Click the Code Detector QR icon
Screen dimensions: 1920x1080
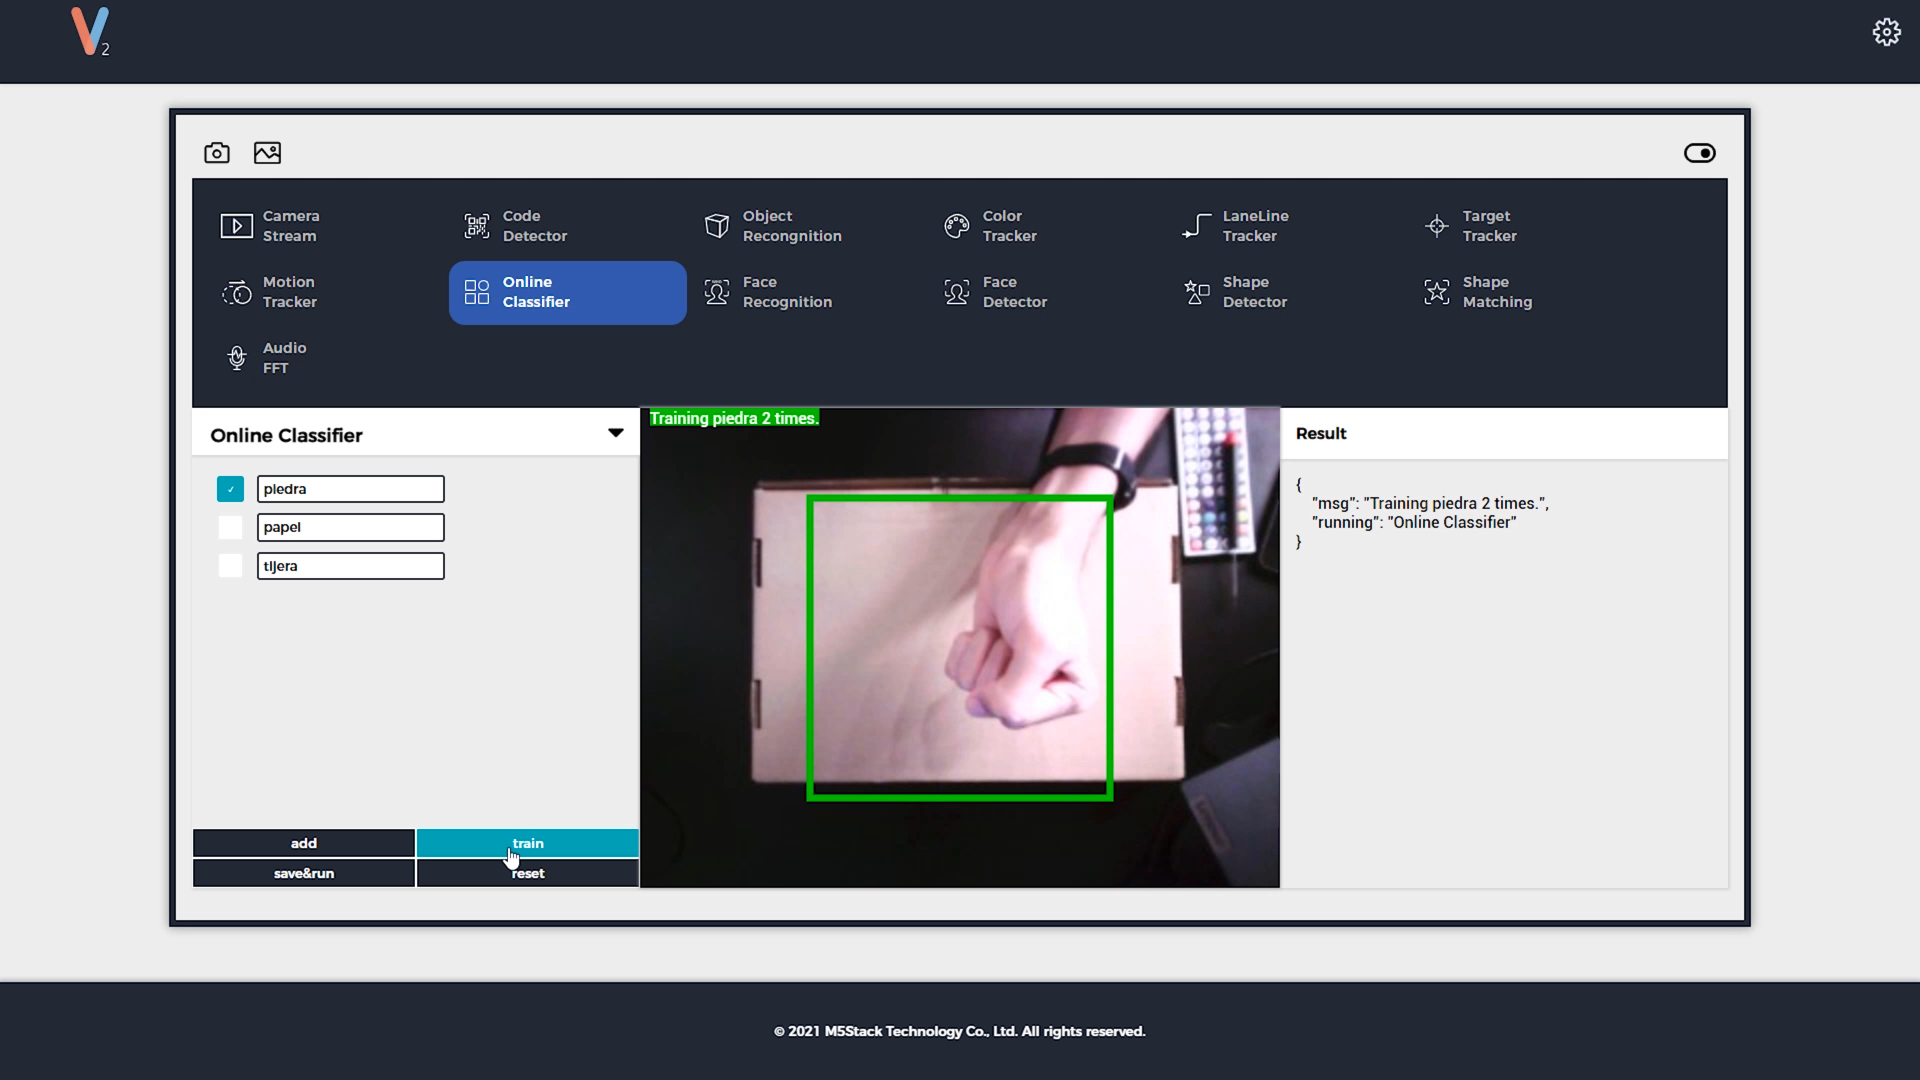[477, 226]
